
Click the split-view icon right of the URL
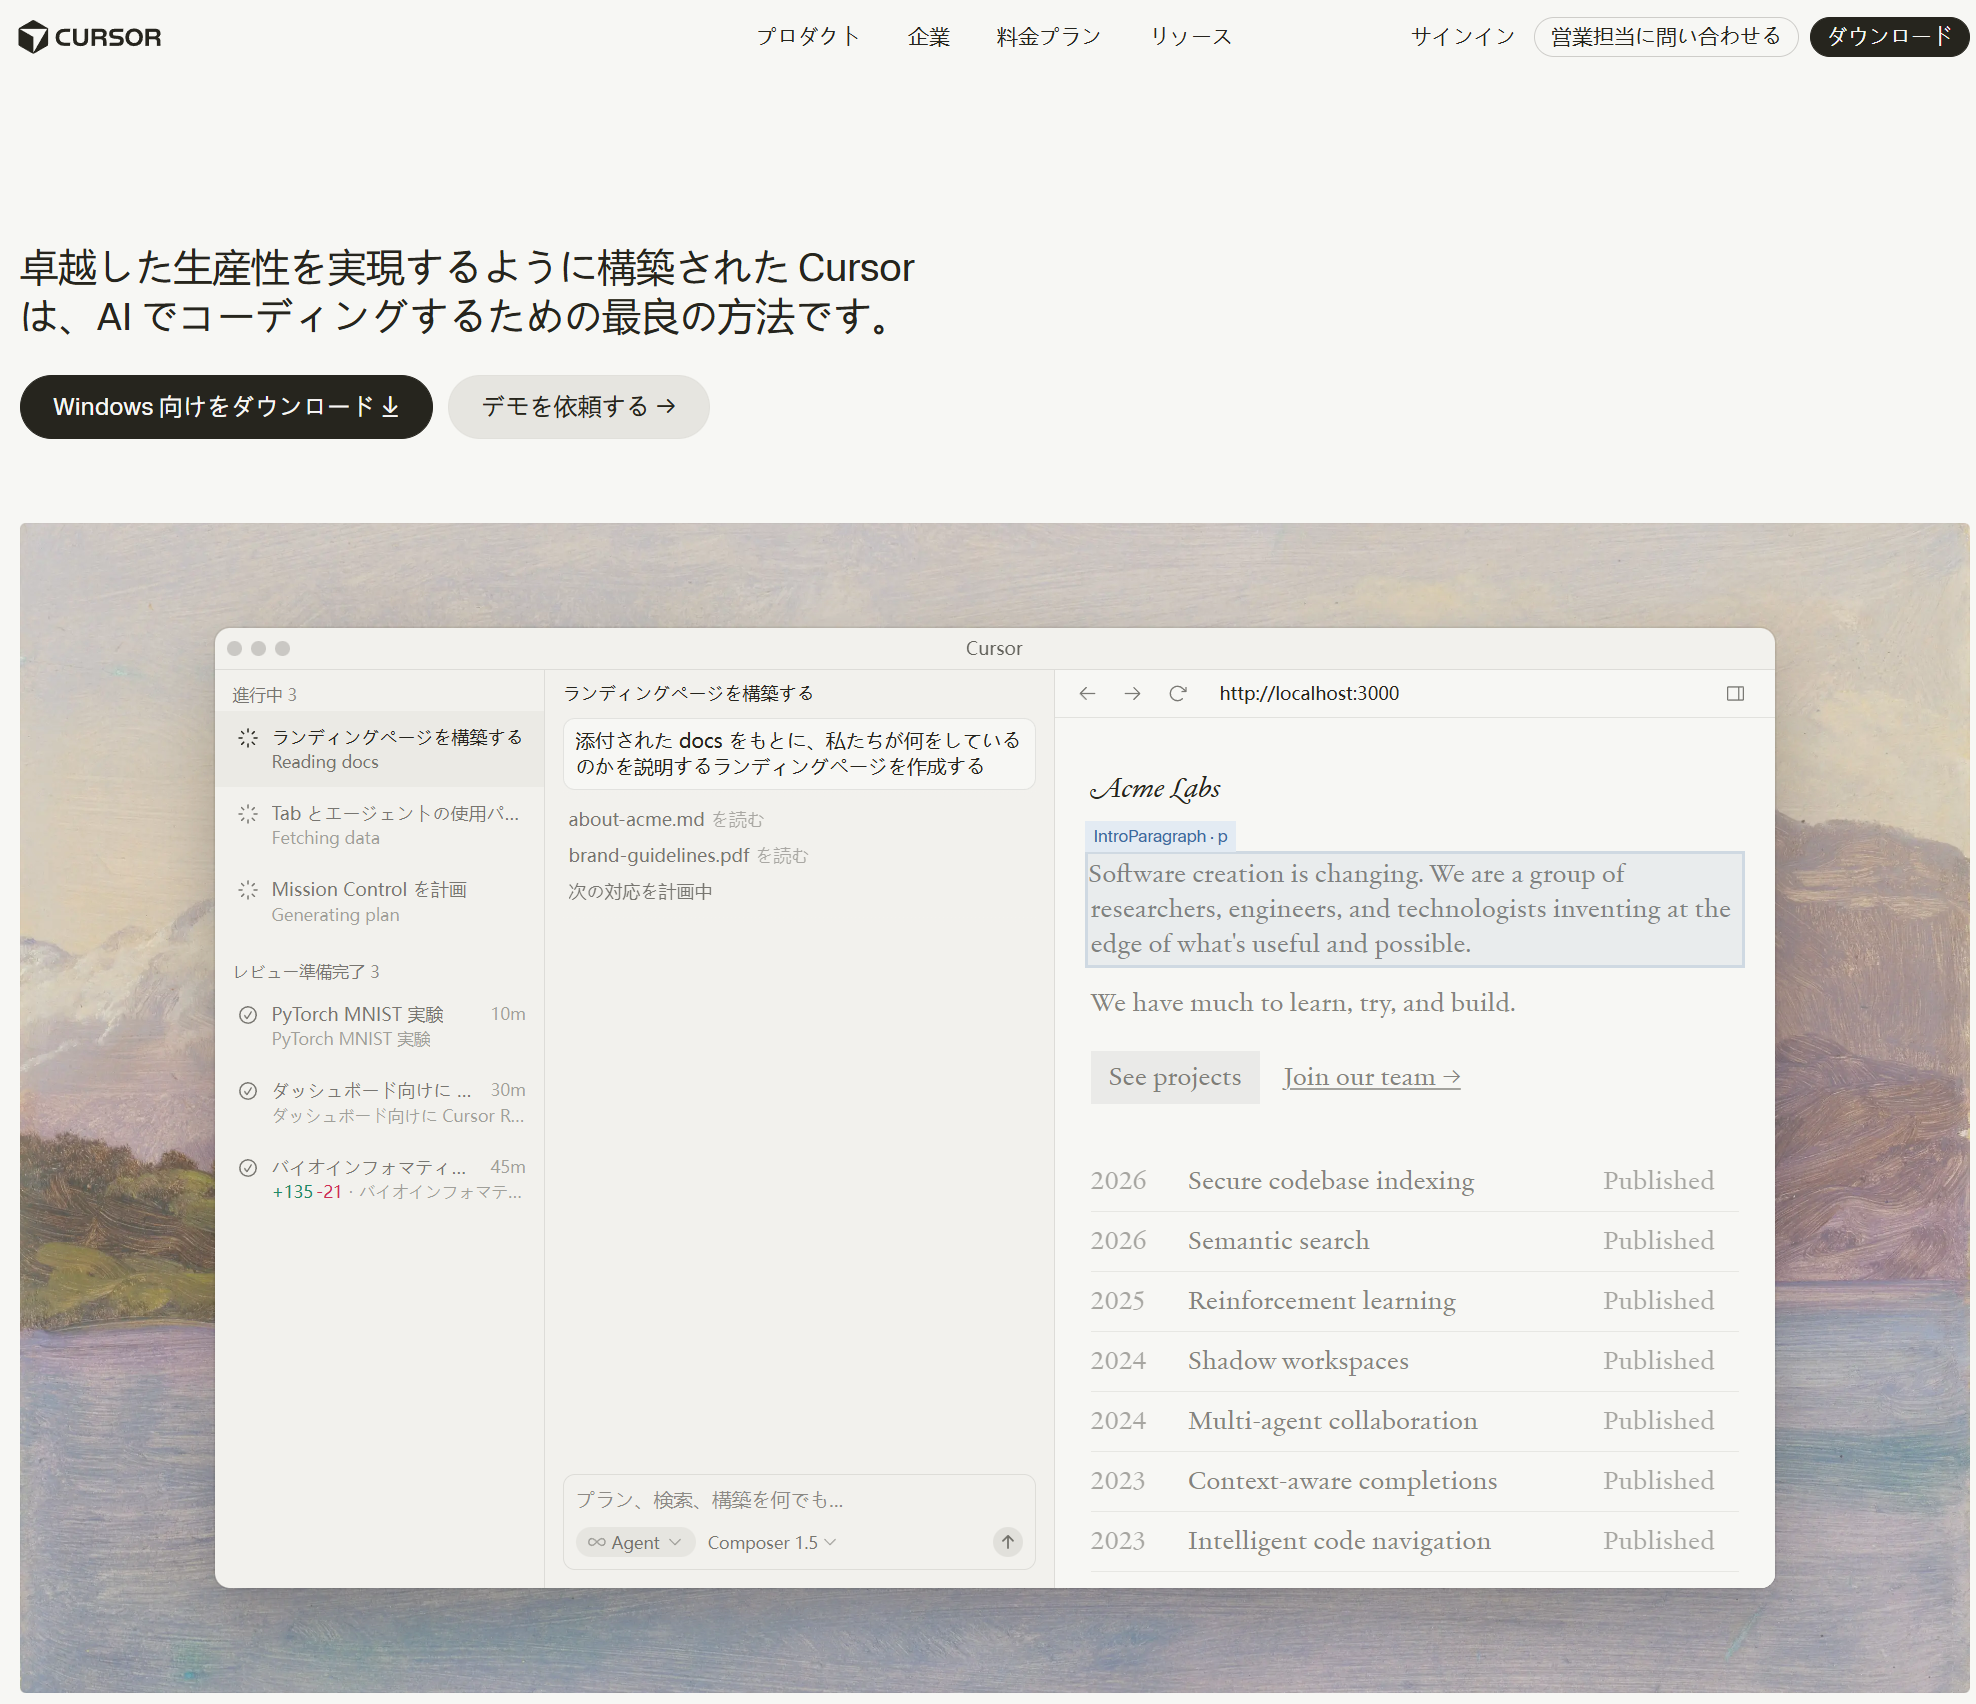tap(1736, 693)
